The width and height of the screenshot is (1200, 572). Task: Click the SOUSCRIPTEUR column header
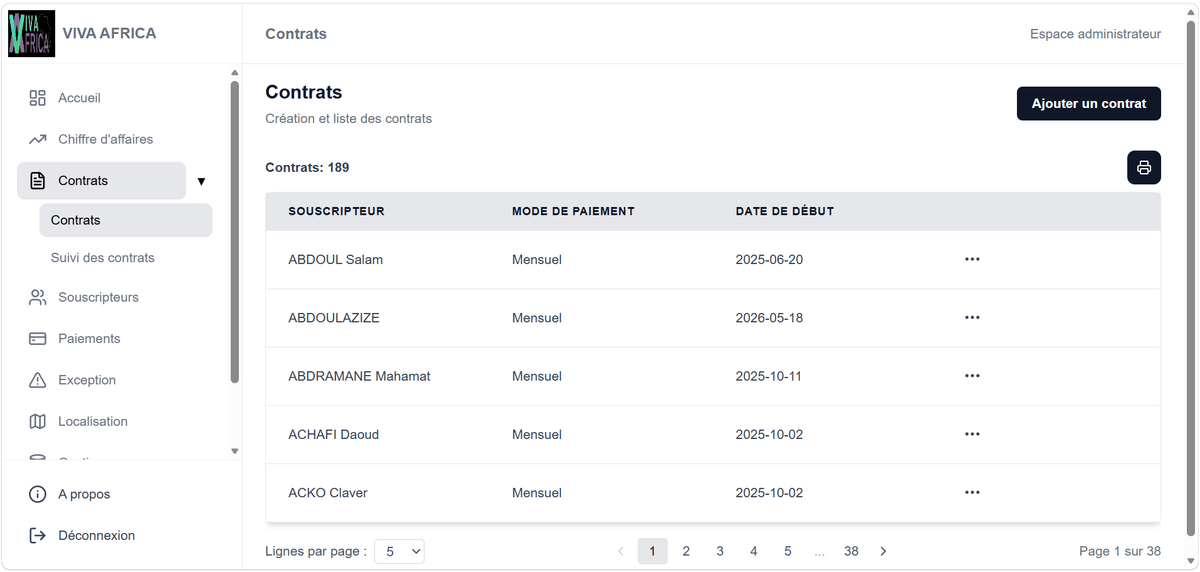pos(336,212)
